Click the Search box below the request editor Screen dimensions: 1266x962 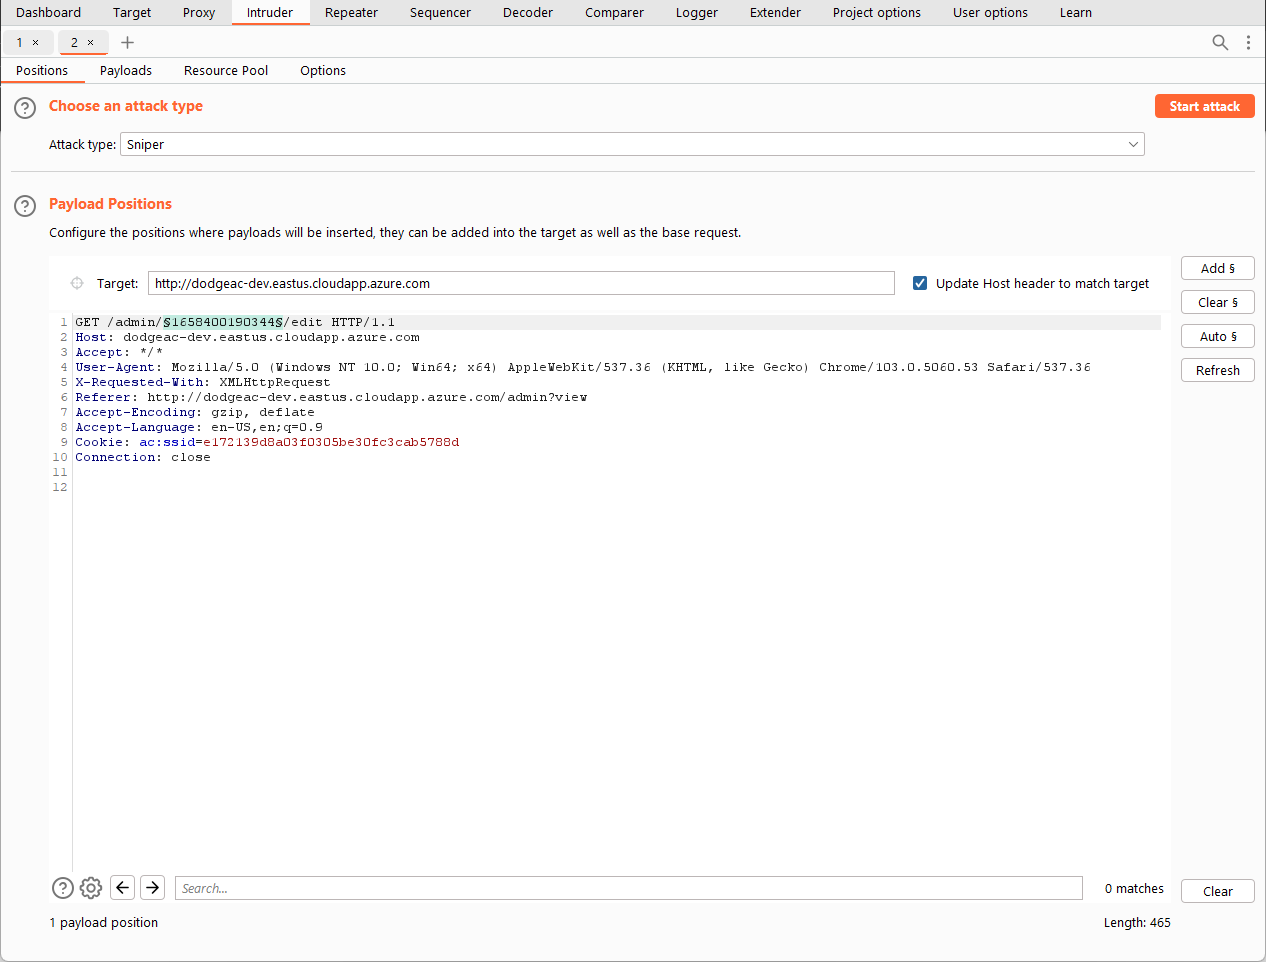click(x=628, y=888)
